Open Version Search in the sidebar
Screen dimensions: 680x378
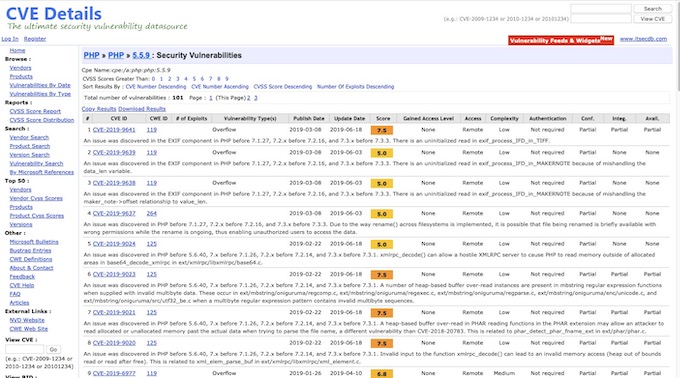coord(29,155)
